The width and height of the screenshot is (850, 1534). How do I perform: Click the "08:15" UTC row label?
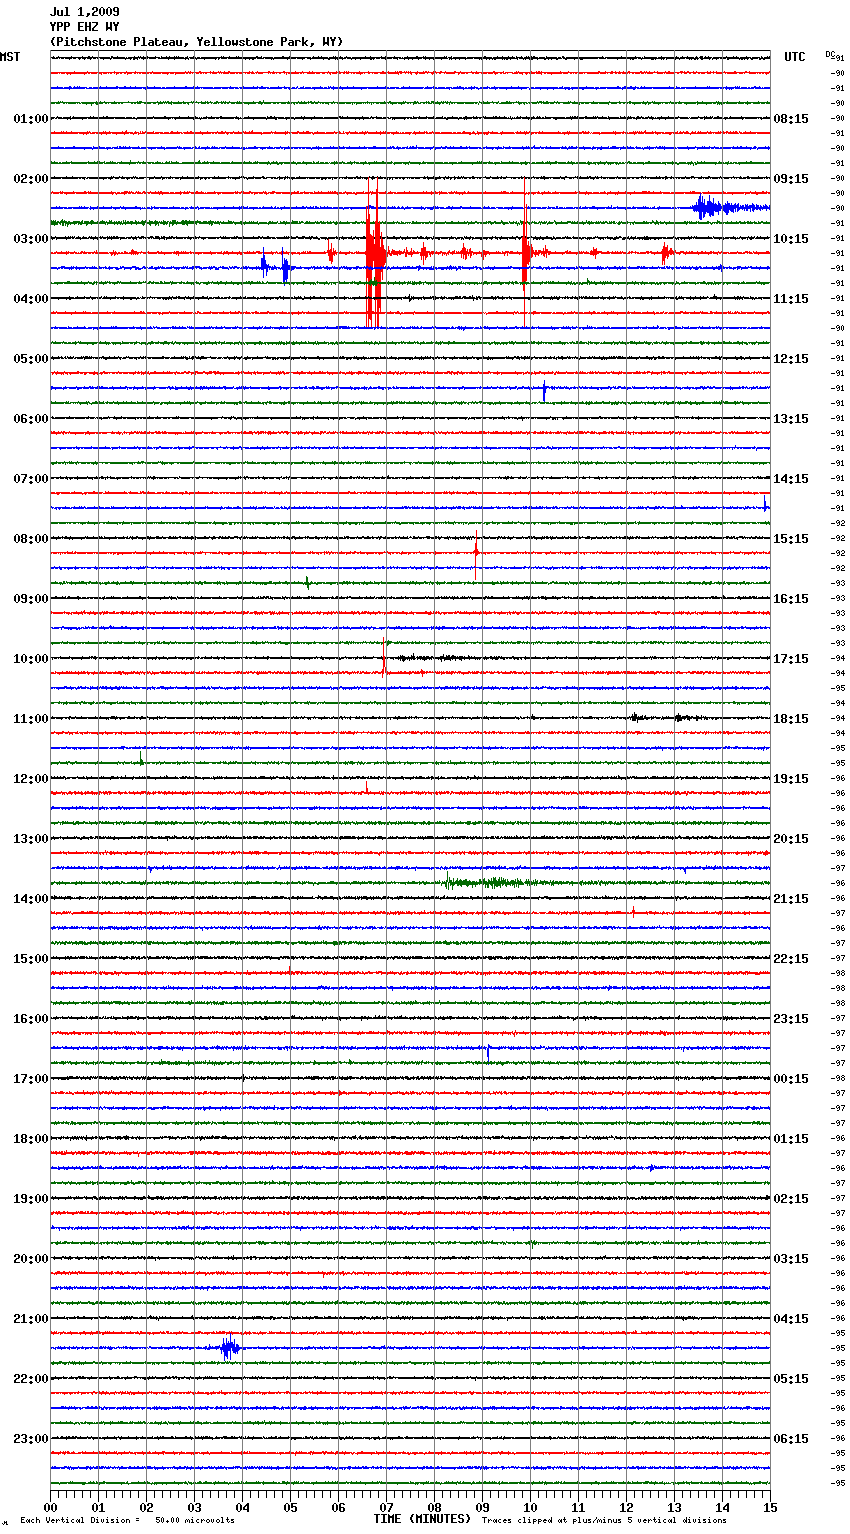coord(791,118)
